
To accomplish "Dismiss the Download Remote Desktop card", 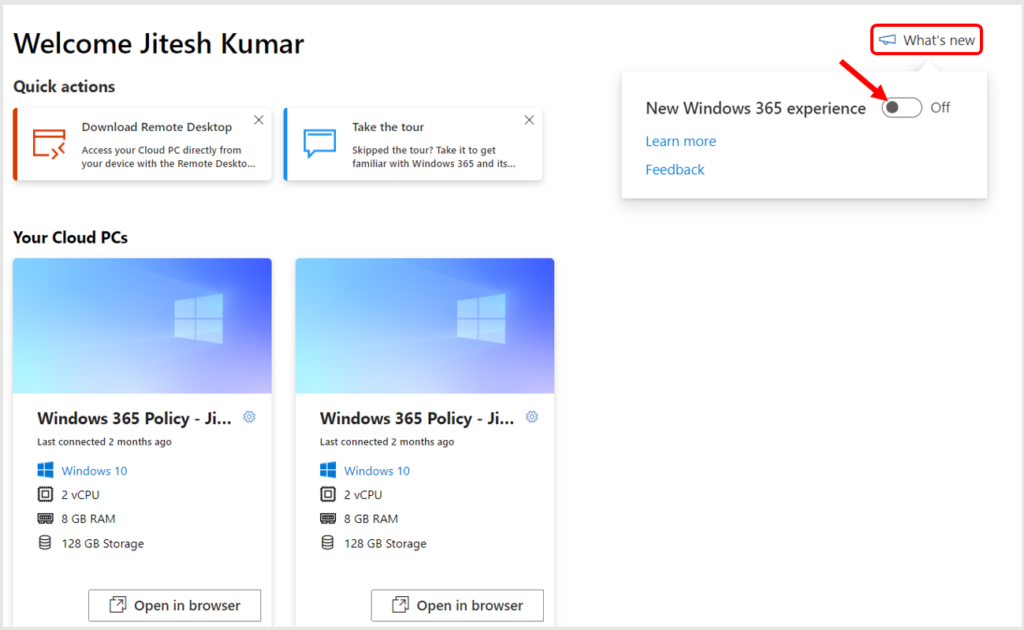I will (x=259, y=120).
